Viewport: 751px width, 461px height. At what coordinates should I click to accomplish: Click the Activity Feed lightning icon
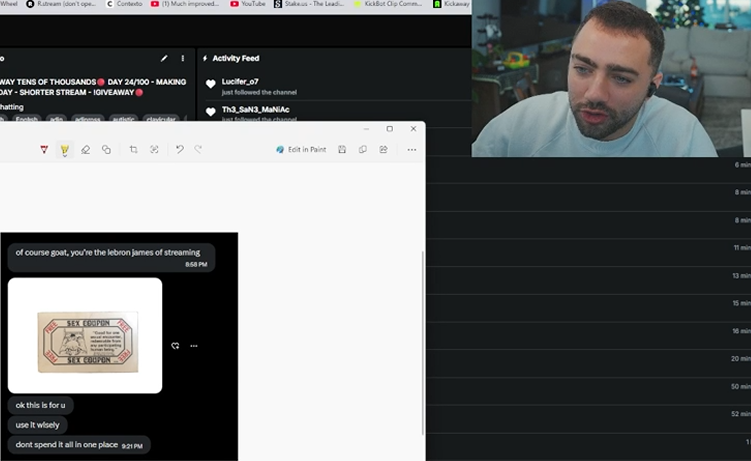point(205,58)
